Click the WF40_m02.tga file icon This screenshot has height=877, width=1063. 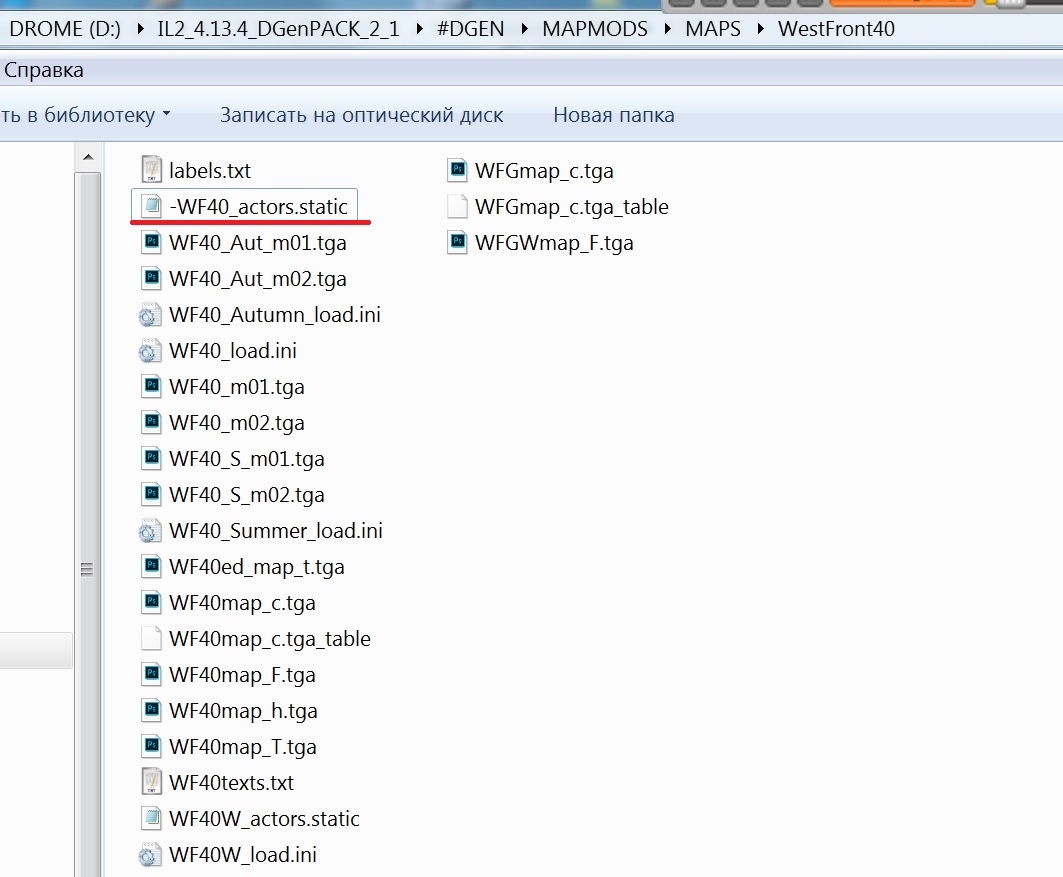(x=151, y=422)
